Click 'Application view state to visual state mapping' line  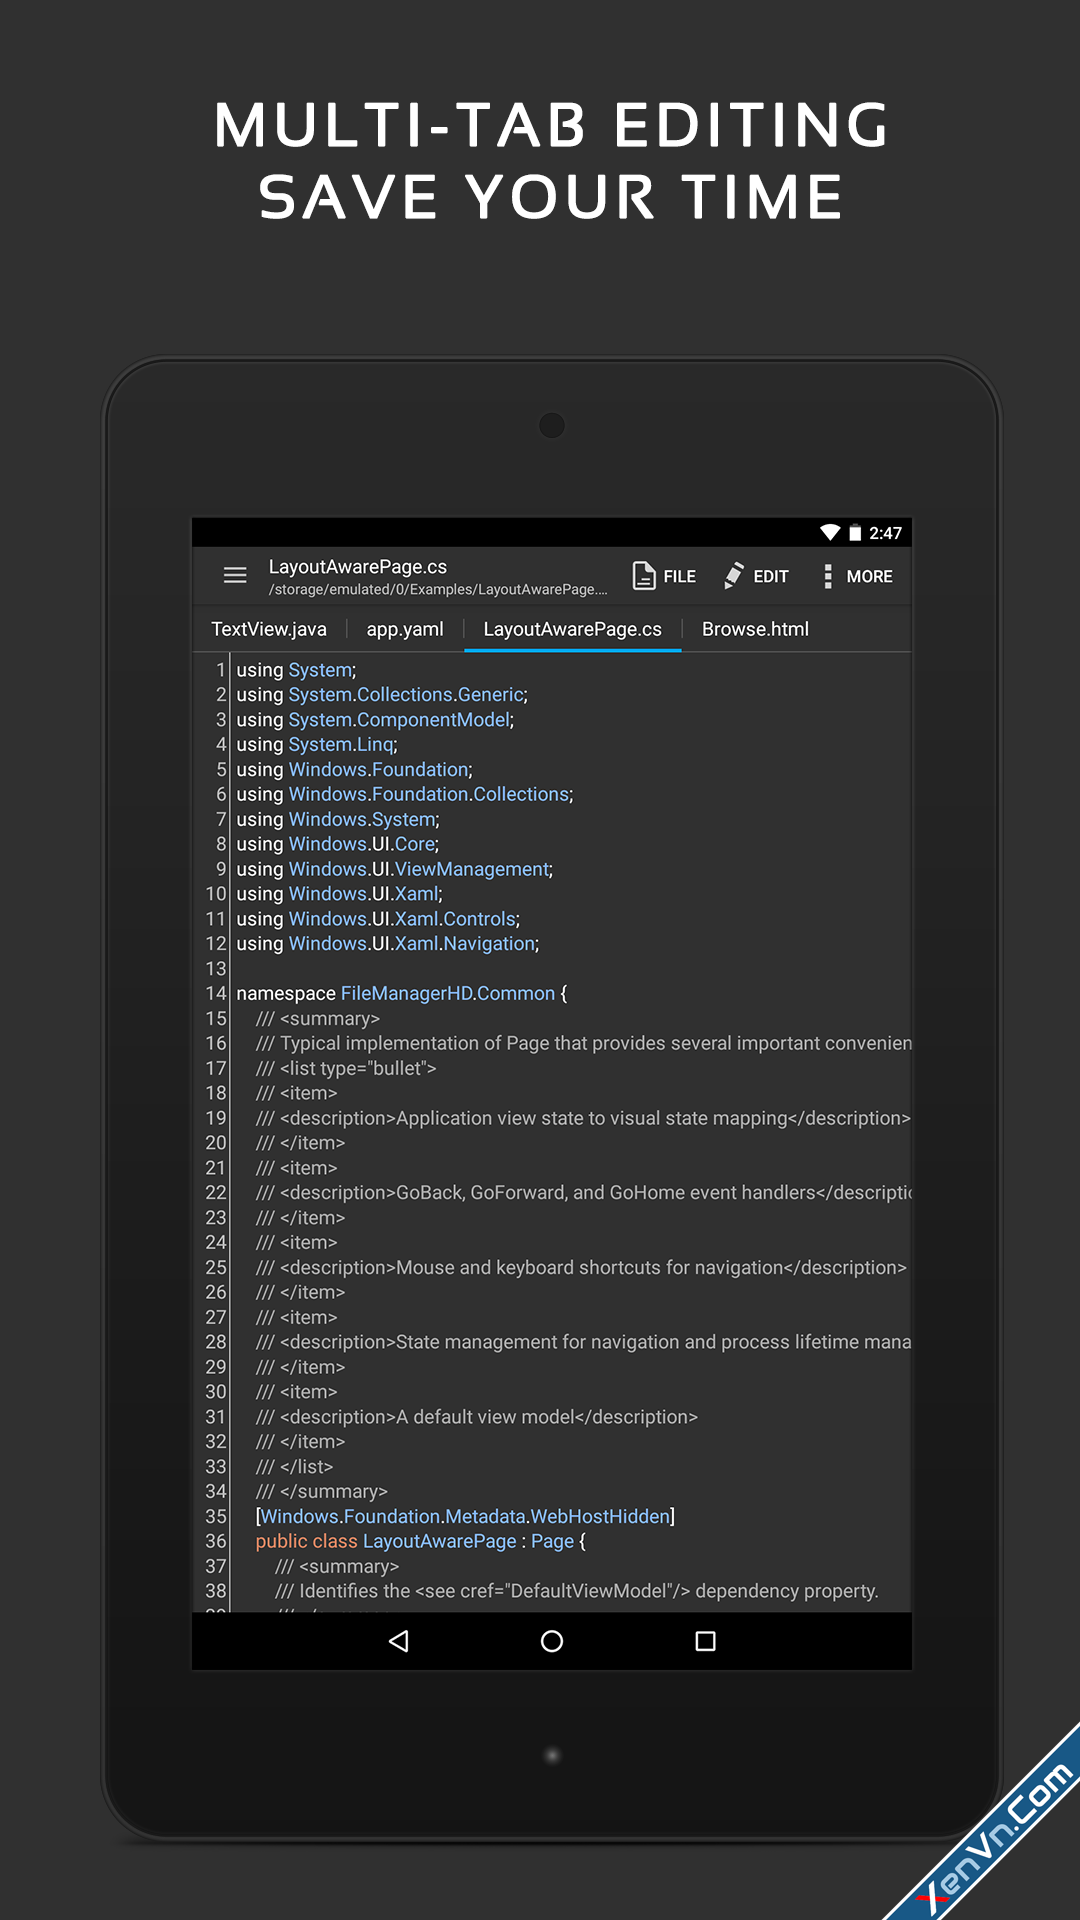pyautogui.click(x=583, y=1118)
